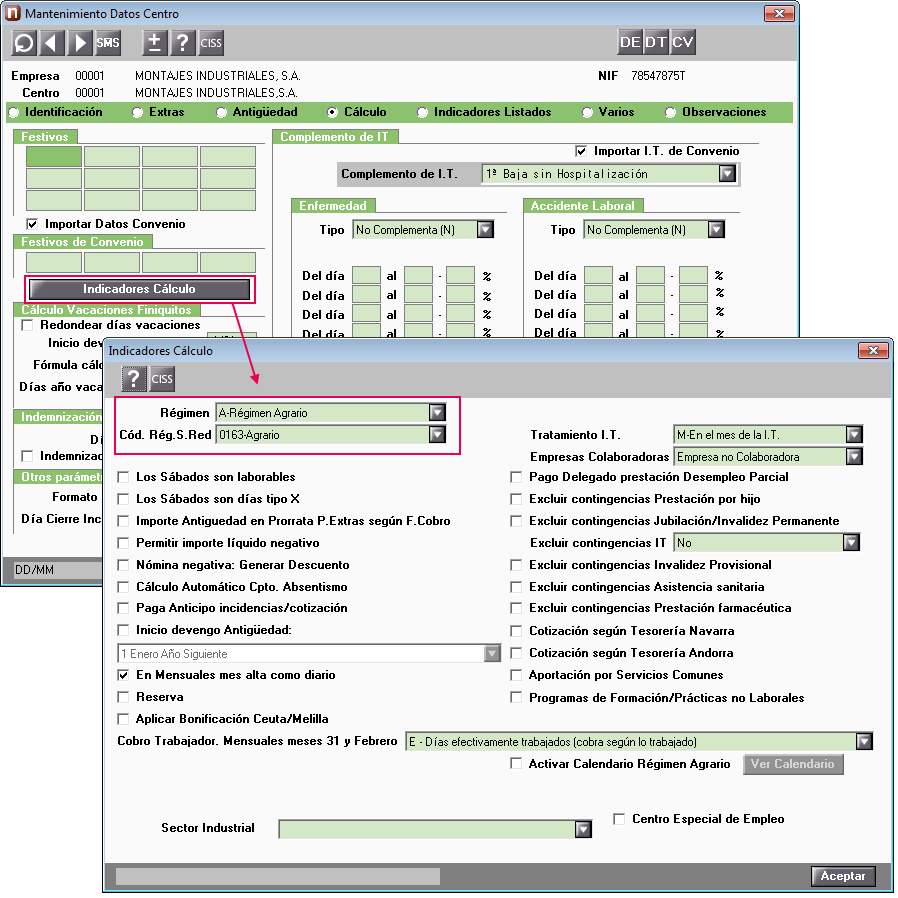Toggle Importar I.T. de Convenio checkbox
This screenshot has width=898, height=898.
point(581,151)
